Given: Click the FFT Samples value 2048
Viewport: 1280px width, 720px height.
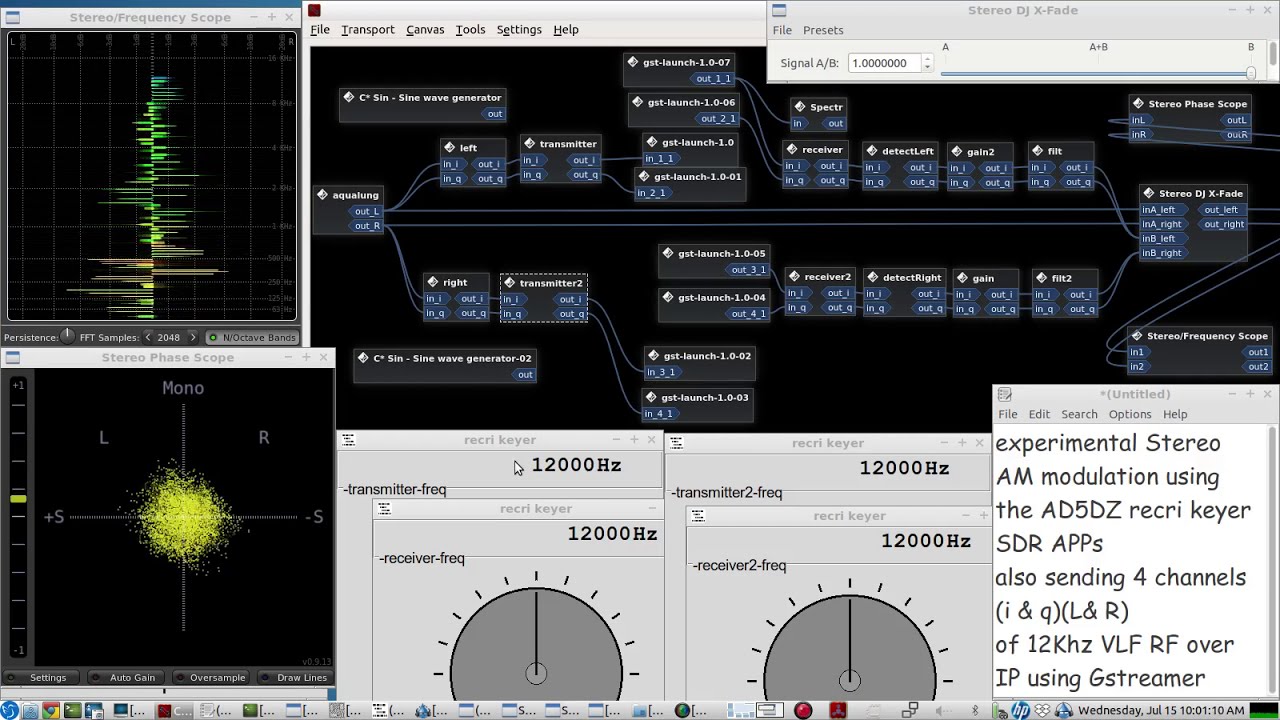Looking at the screenshot, I should pyautogui.click(x=168, y=337).
